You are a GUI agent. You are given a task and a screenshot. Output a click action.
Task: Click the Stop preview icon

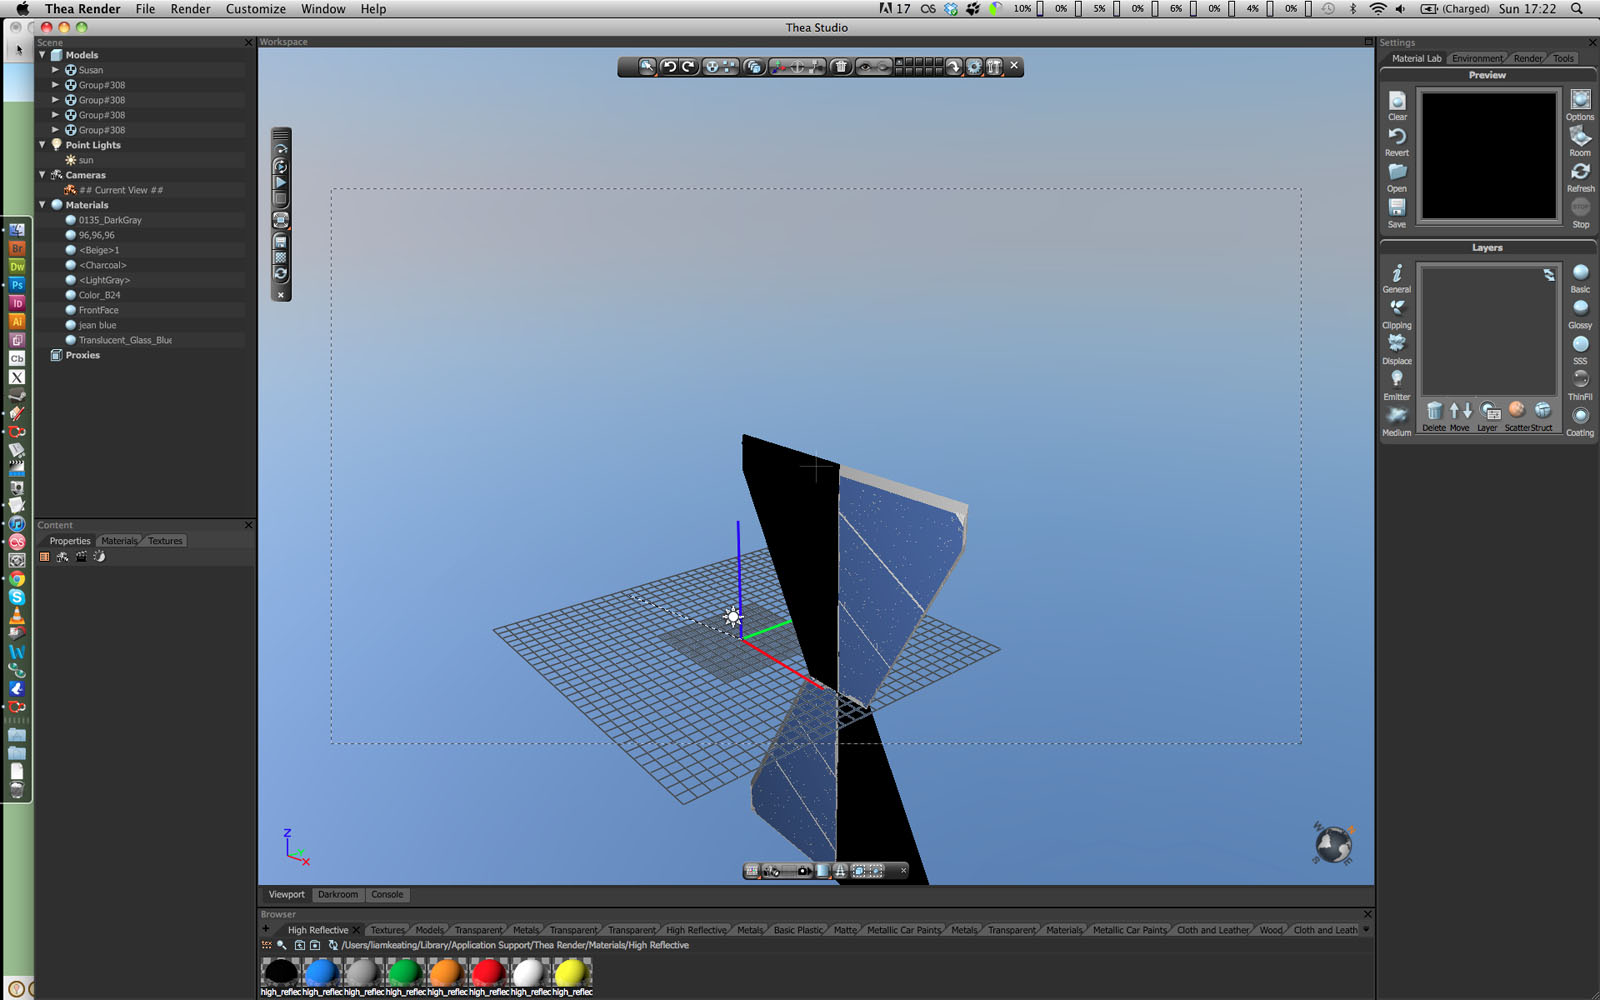[x=1580, y=212]
